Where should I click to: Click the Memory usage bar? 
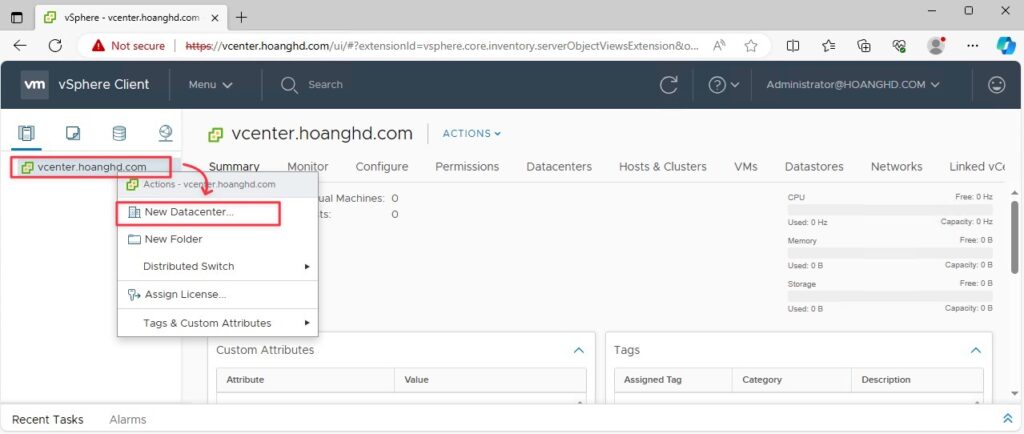pos(890,253)
